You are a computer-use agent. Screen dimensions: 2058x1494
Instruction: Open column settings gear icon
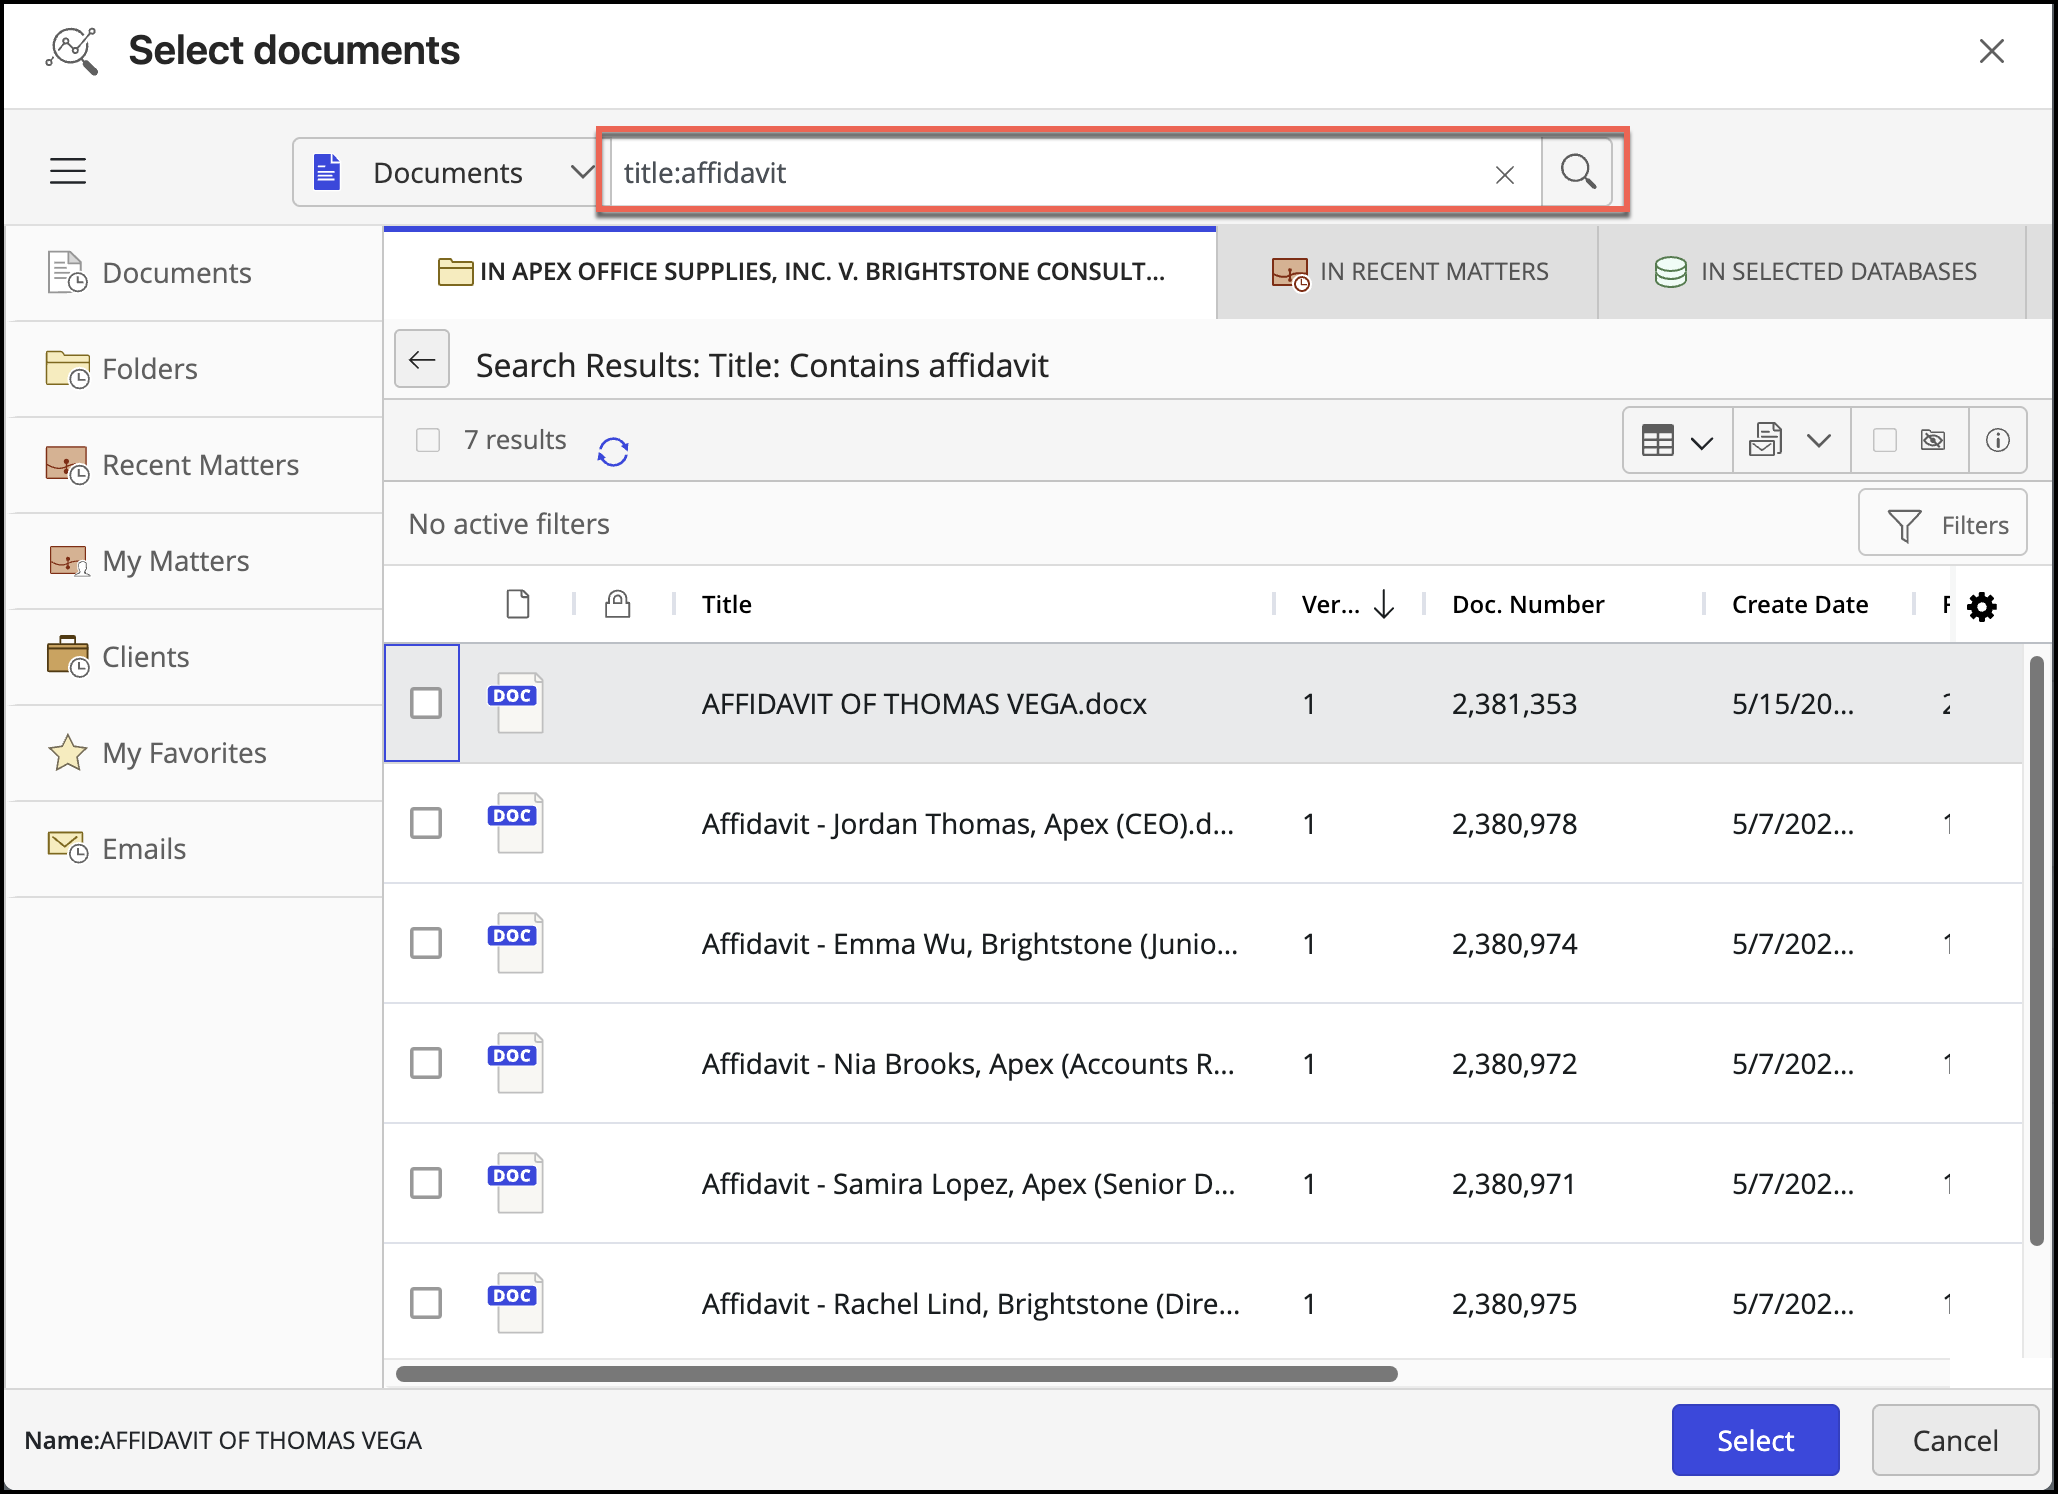[x=1981, y=606]
